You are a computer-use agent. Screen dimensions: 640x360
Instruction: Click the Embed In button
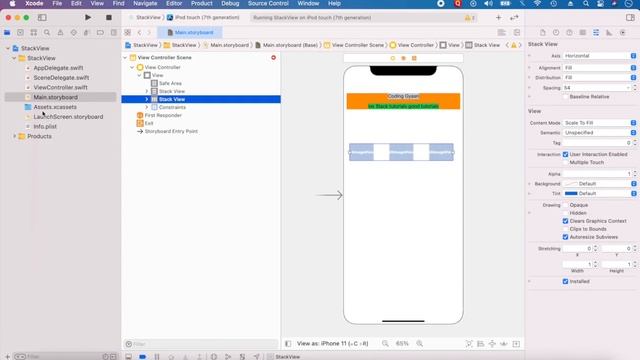pos(516,344)
